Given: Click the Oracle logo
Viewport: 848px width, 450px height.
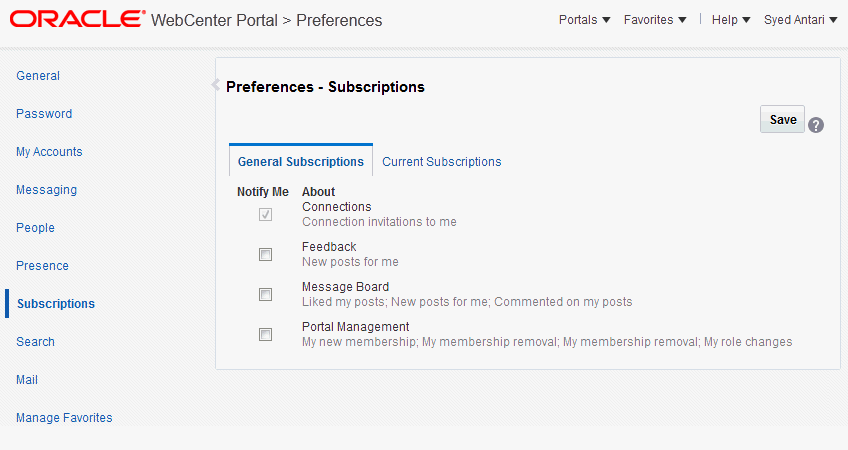Looking at the screenshot, I should [76, 19].
